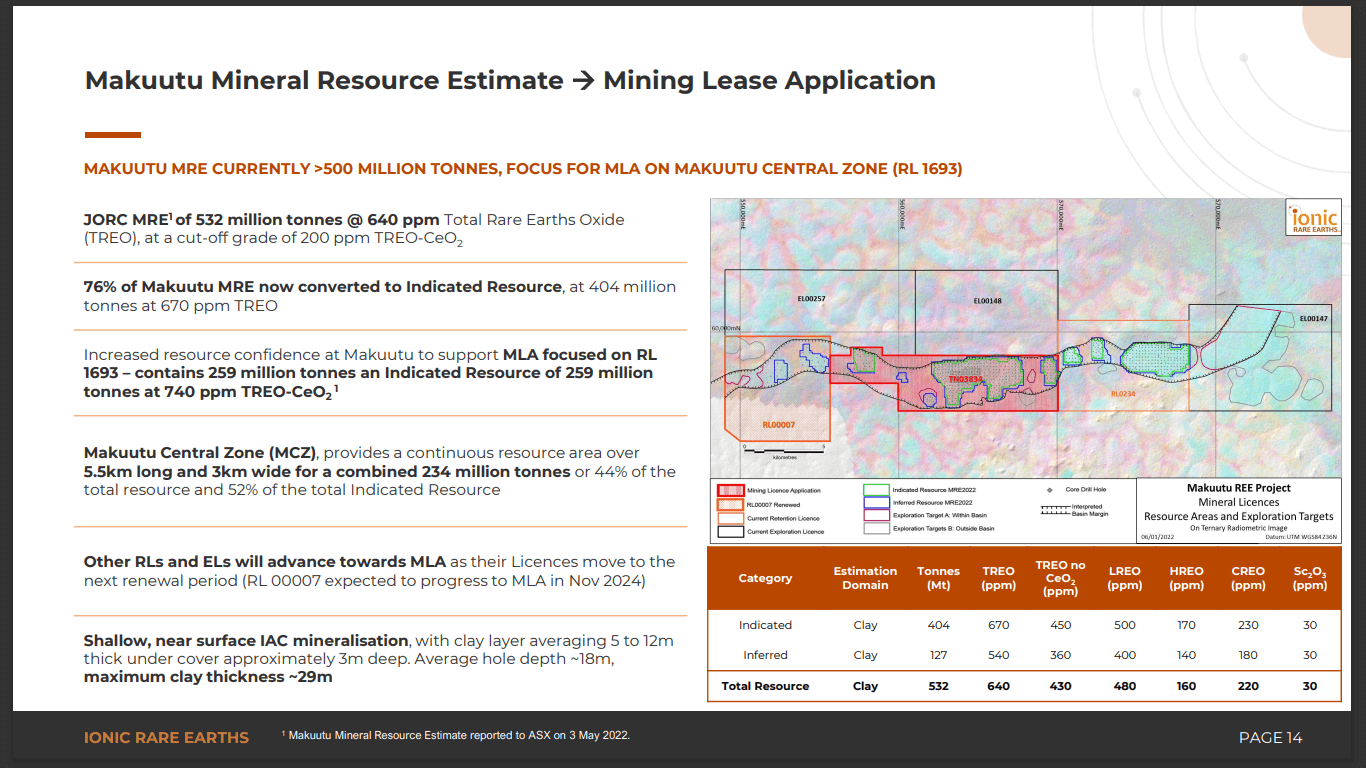Image resolution: width=1366 pixels, height=768 pixels.
Task: Click the Makuutu Central Zone (MCZ) paragraph
Action: coord(380,471)
